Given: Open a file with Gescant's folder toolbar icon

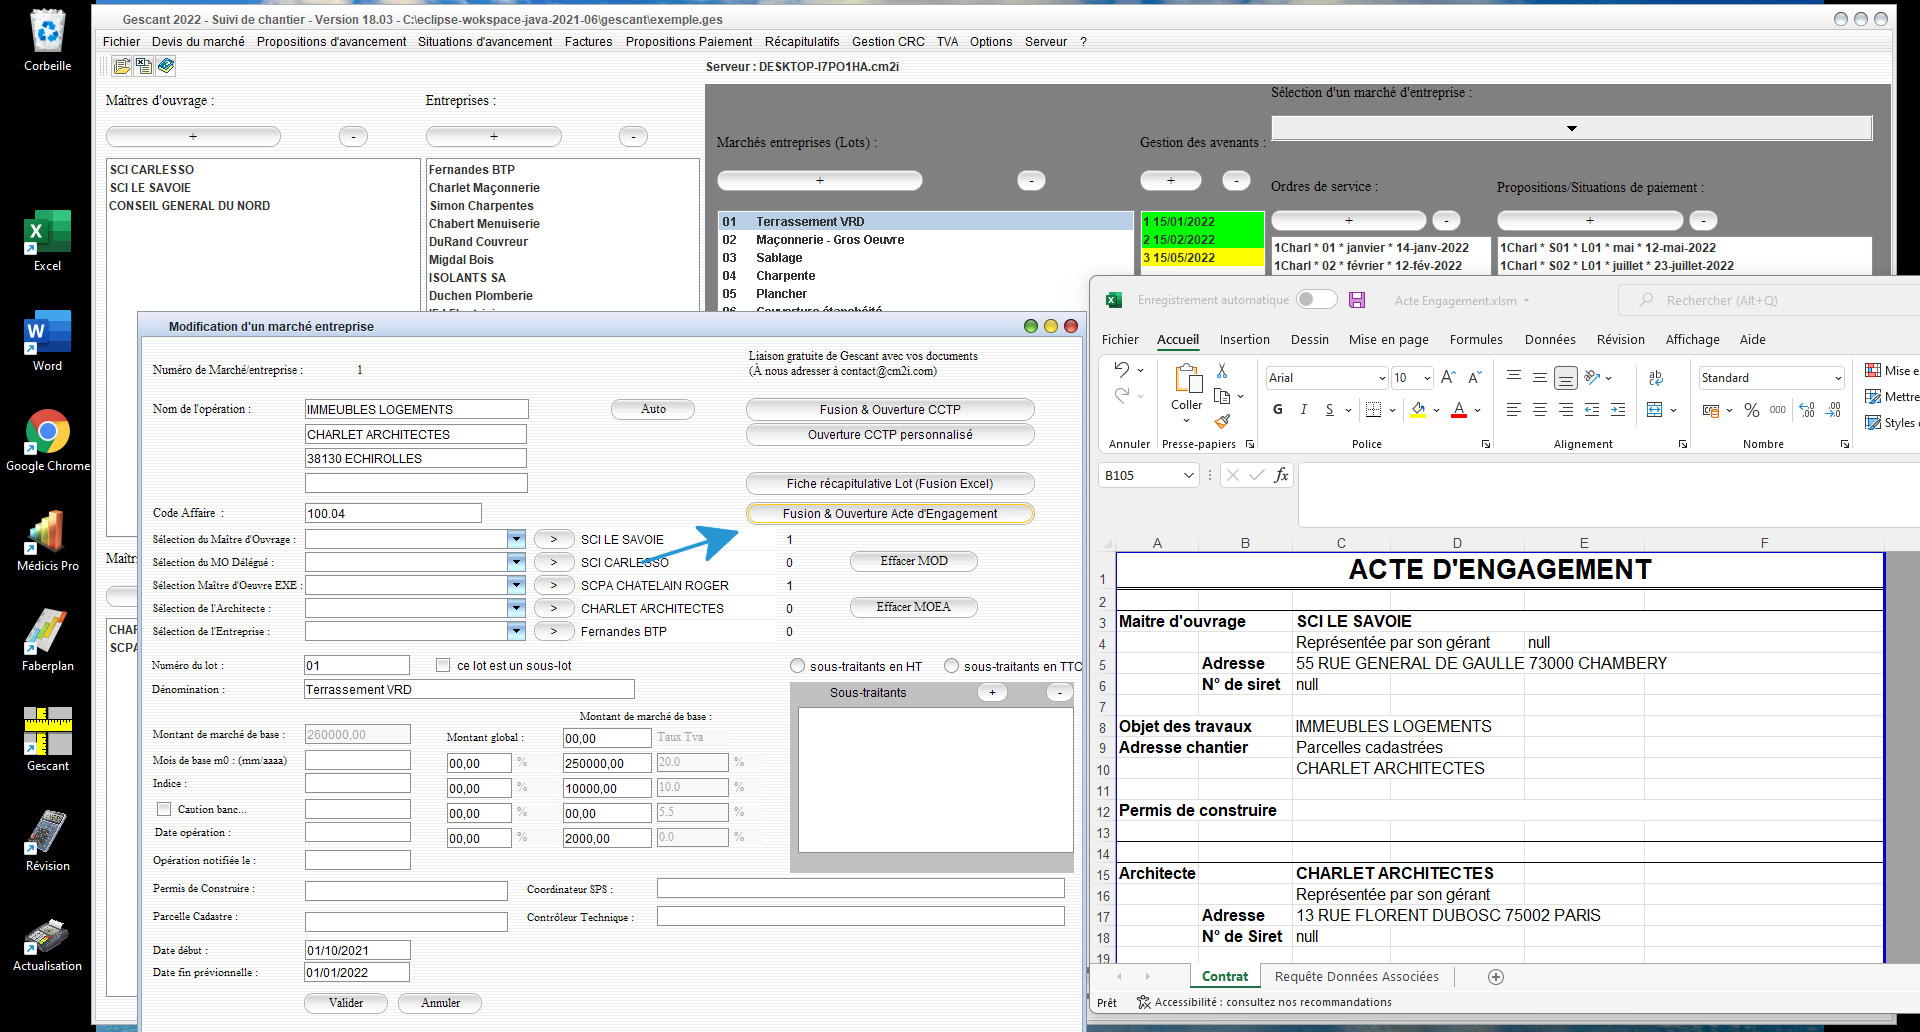Looking at the screenshot, I should coord(122,66).
